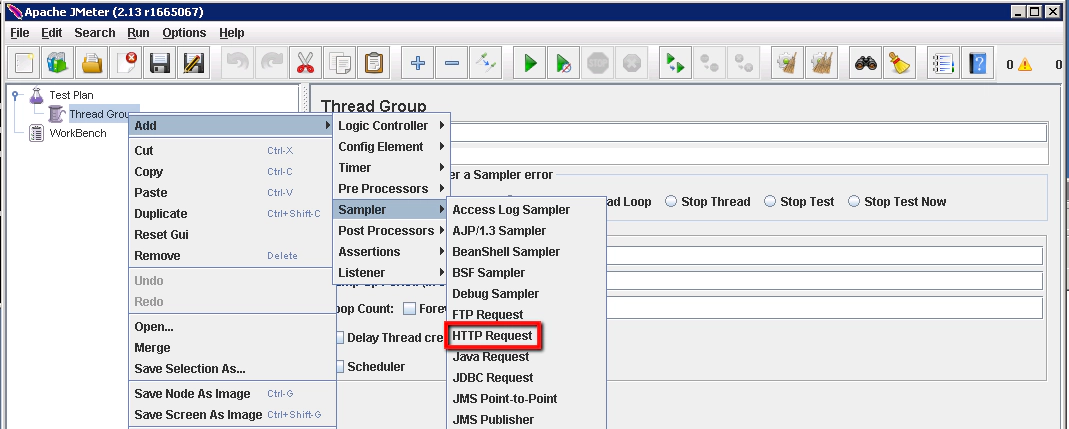Screen dimensions: 1069x429
Task: Open the Function Helper dialog icon
Action: [x=944, y=63]
